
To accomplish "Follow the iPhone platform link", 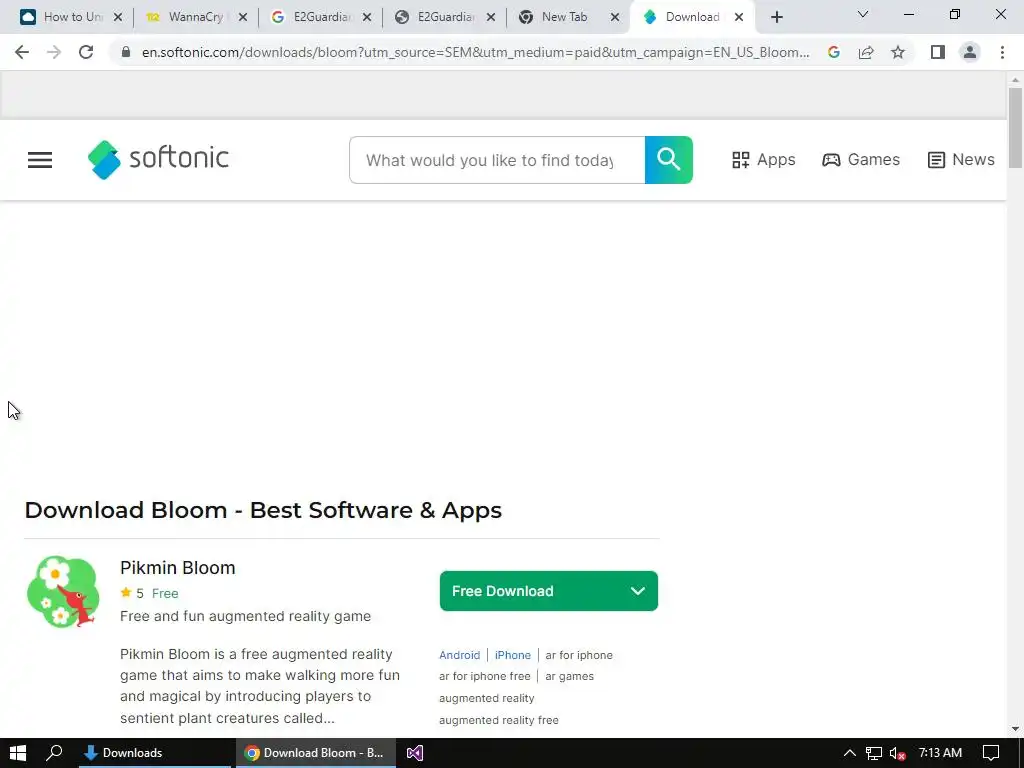I will tap(513, 655).
